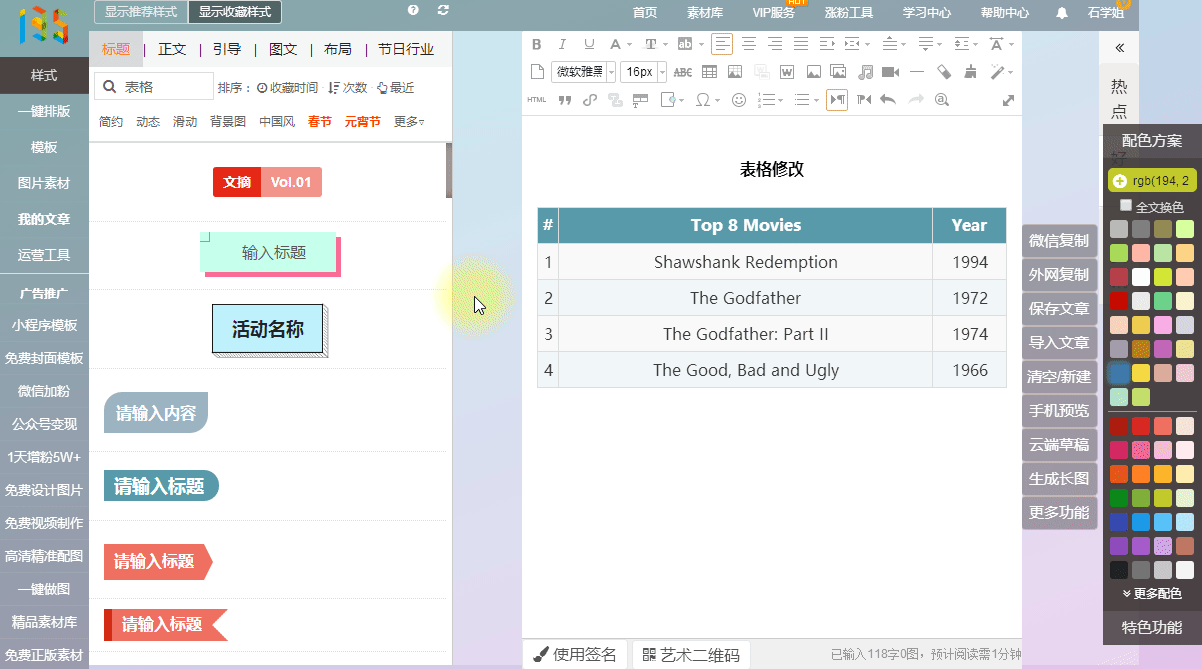
Task: Select 显示收藏样式 toggle
Action: tap(235, 12)
